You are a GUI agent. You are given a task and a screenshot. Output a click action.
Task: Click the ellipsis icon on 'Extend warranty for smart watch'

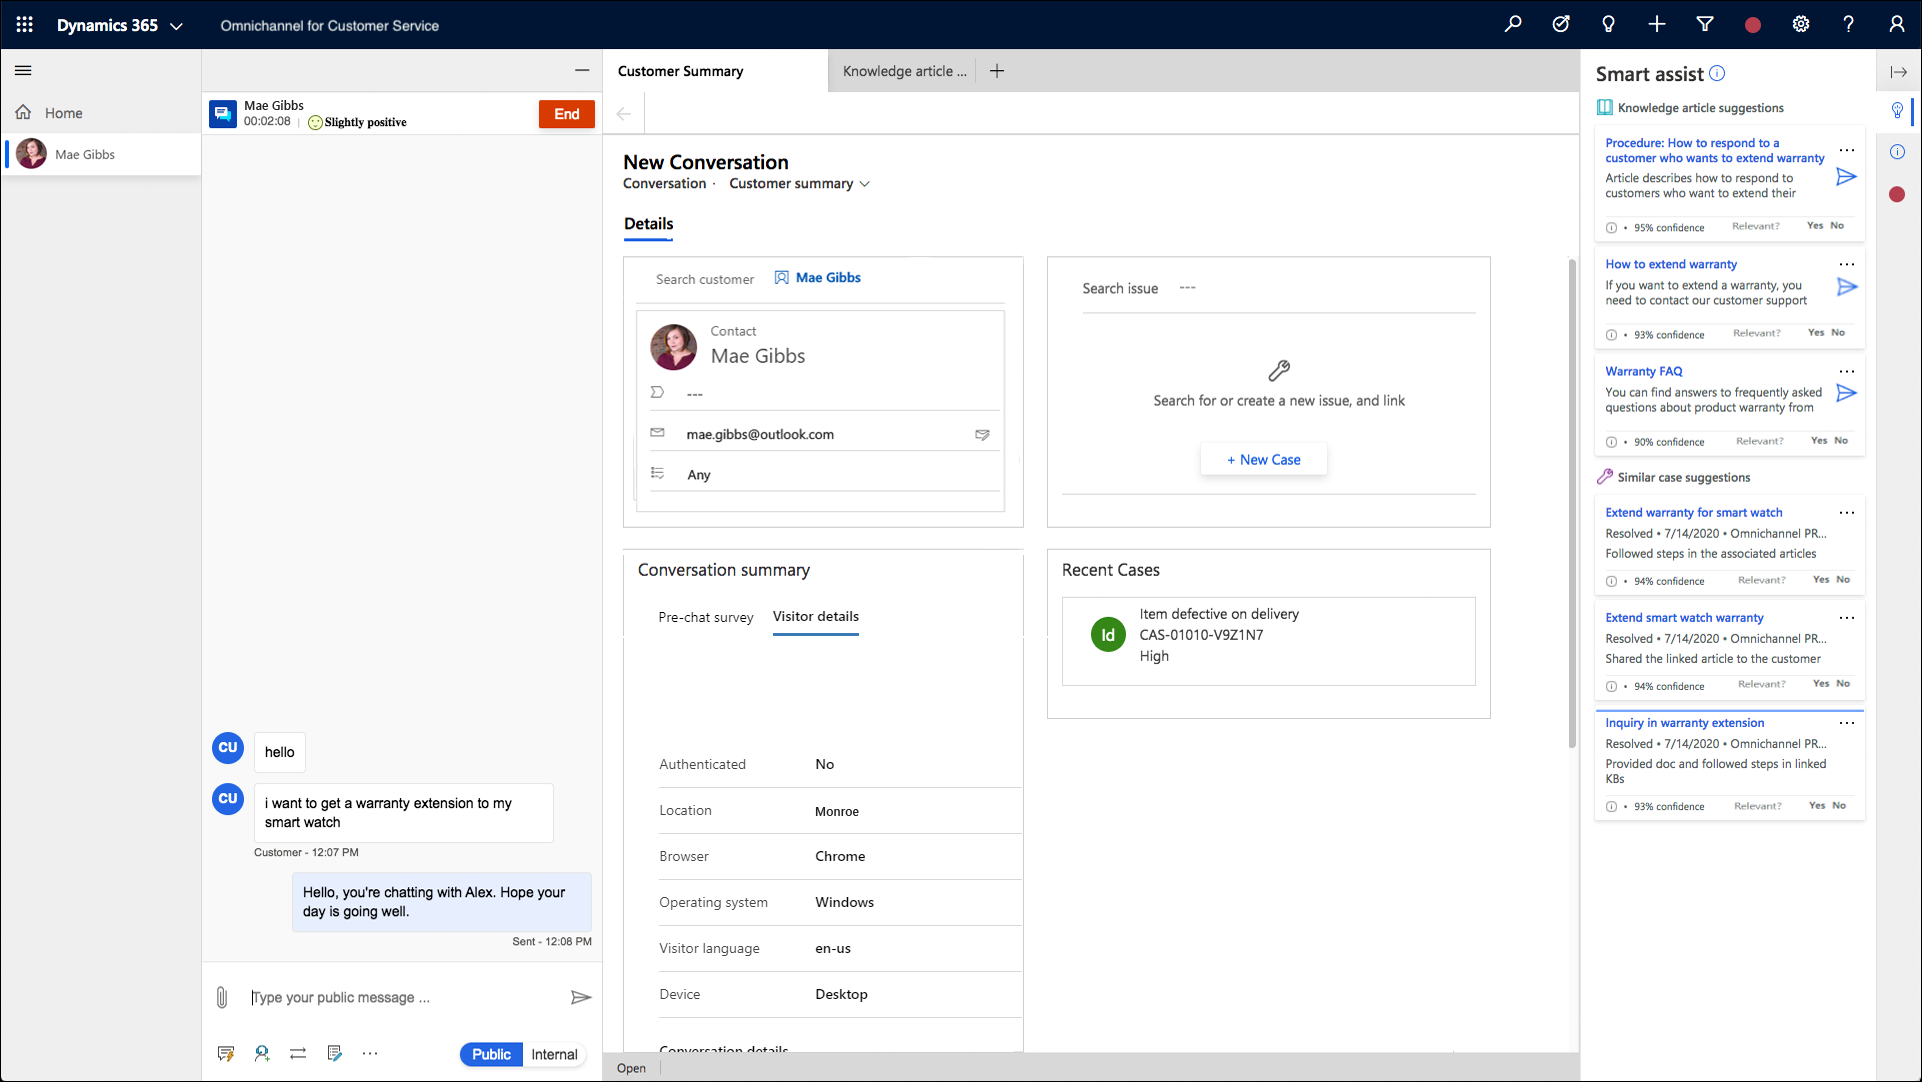pos(1847,513)
